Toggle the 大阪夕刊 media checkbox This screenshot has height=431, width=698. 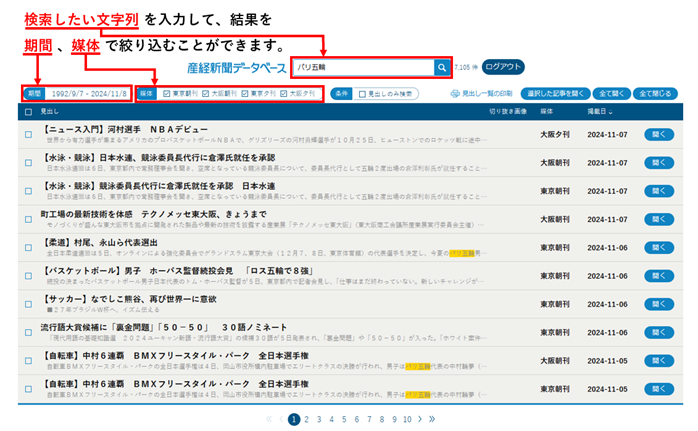pos(284,94)
